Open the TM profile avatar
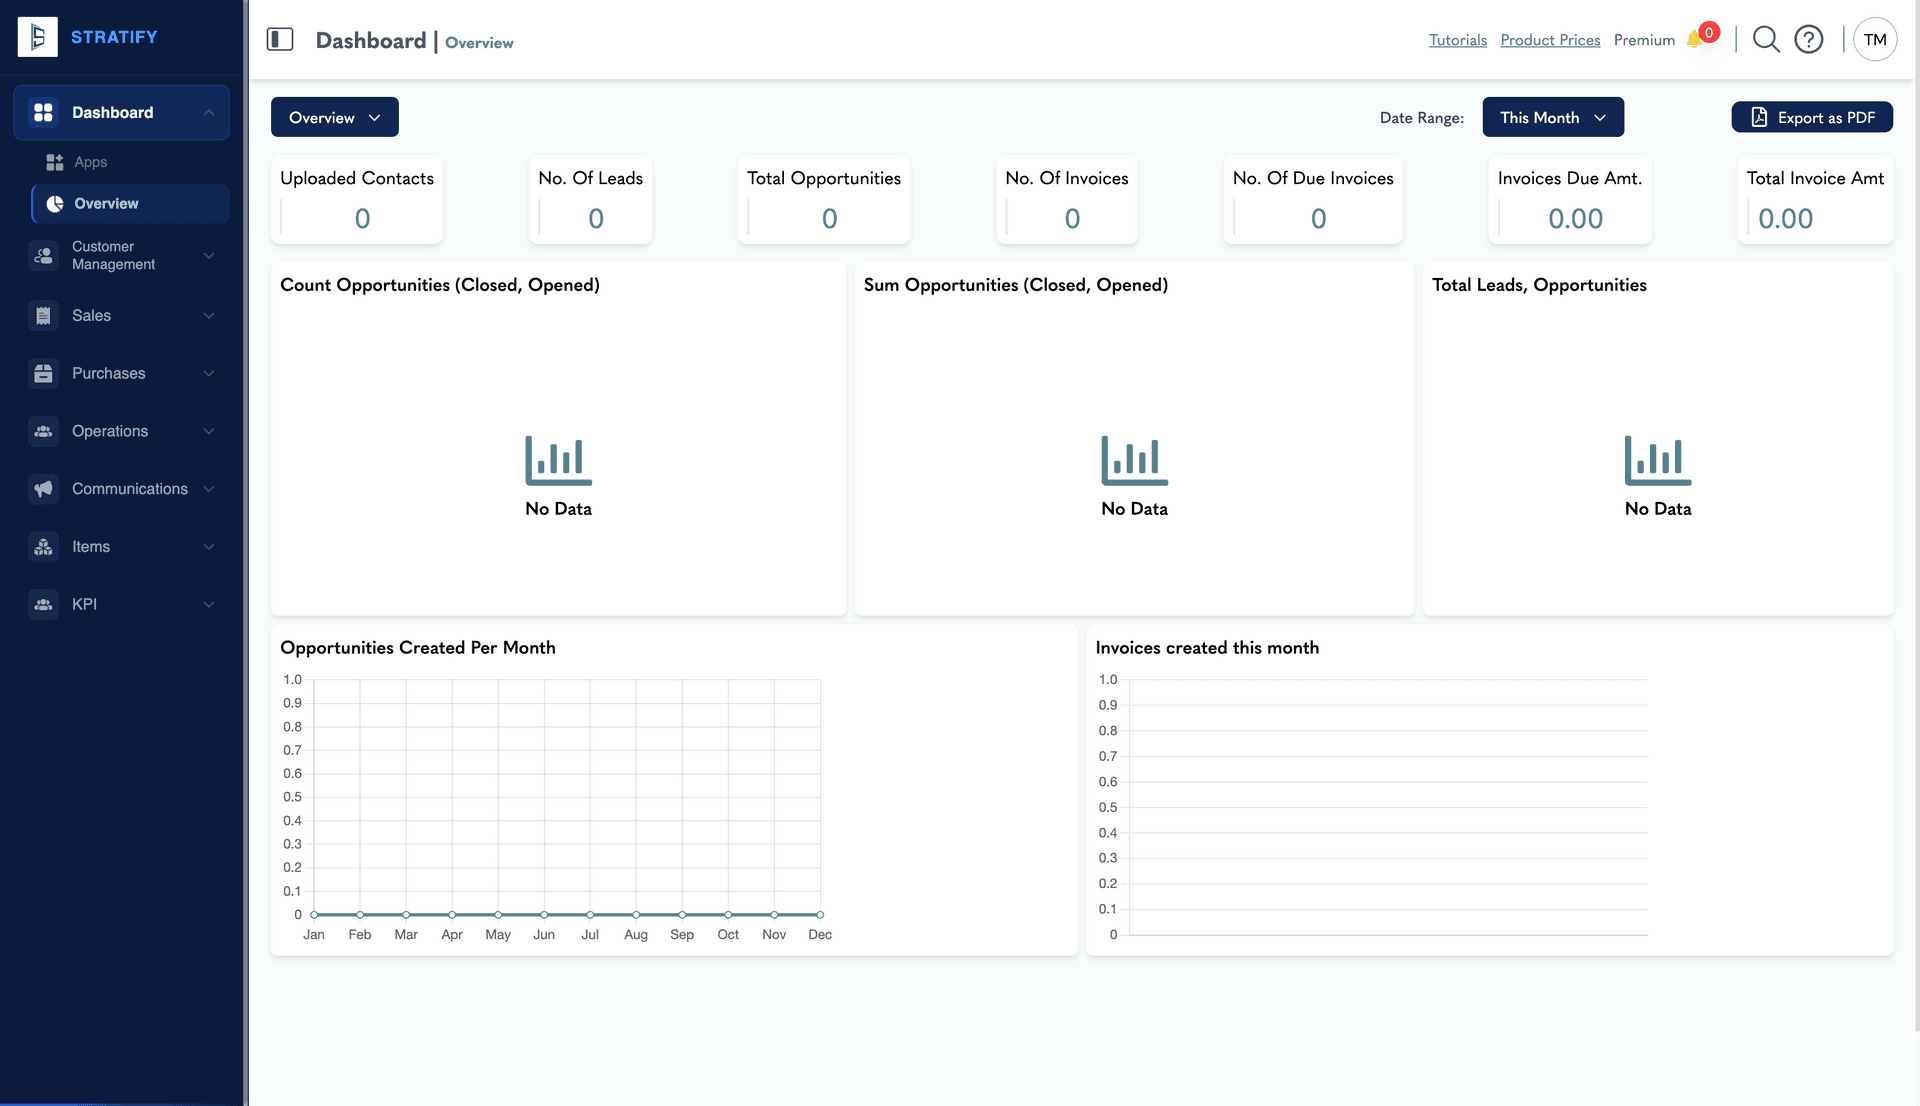The height and width of the screenshot is (1106, 1920). 1874,39
